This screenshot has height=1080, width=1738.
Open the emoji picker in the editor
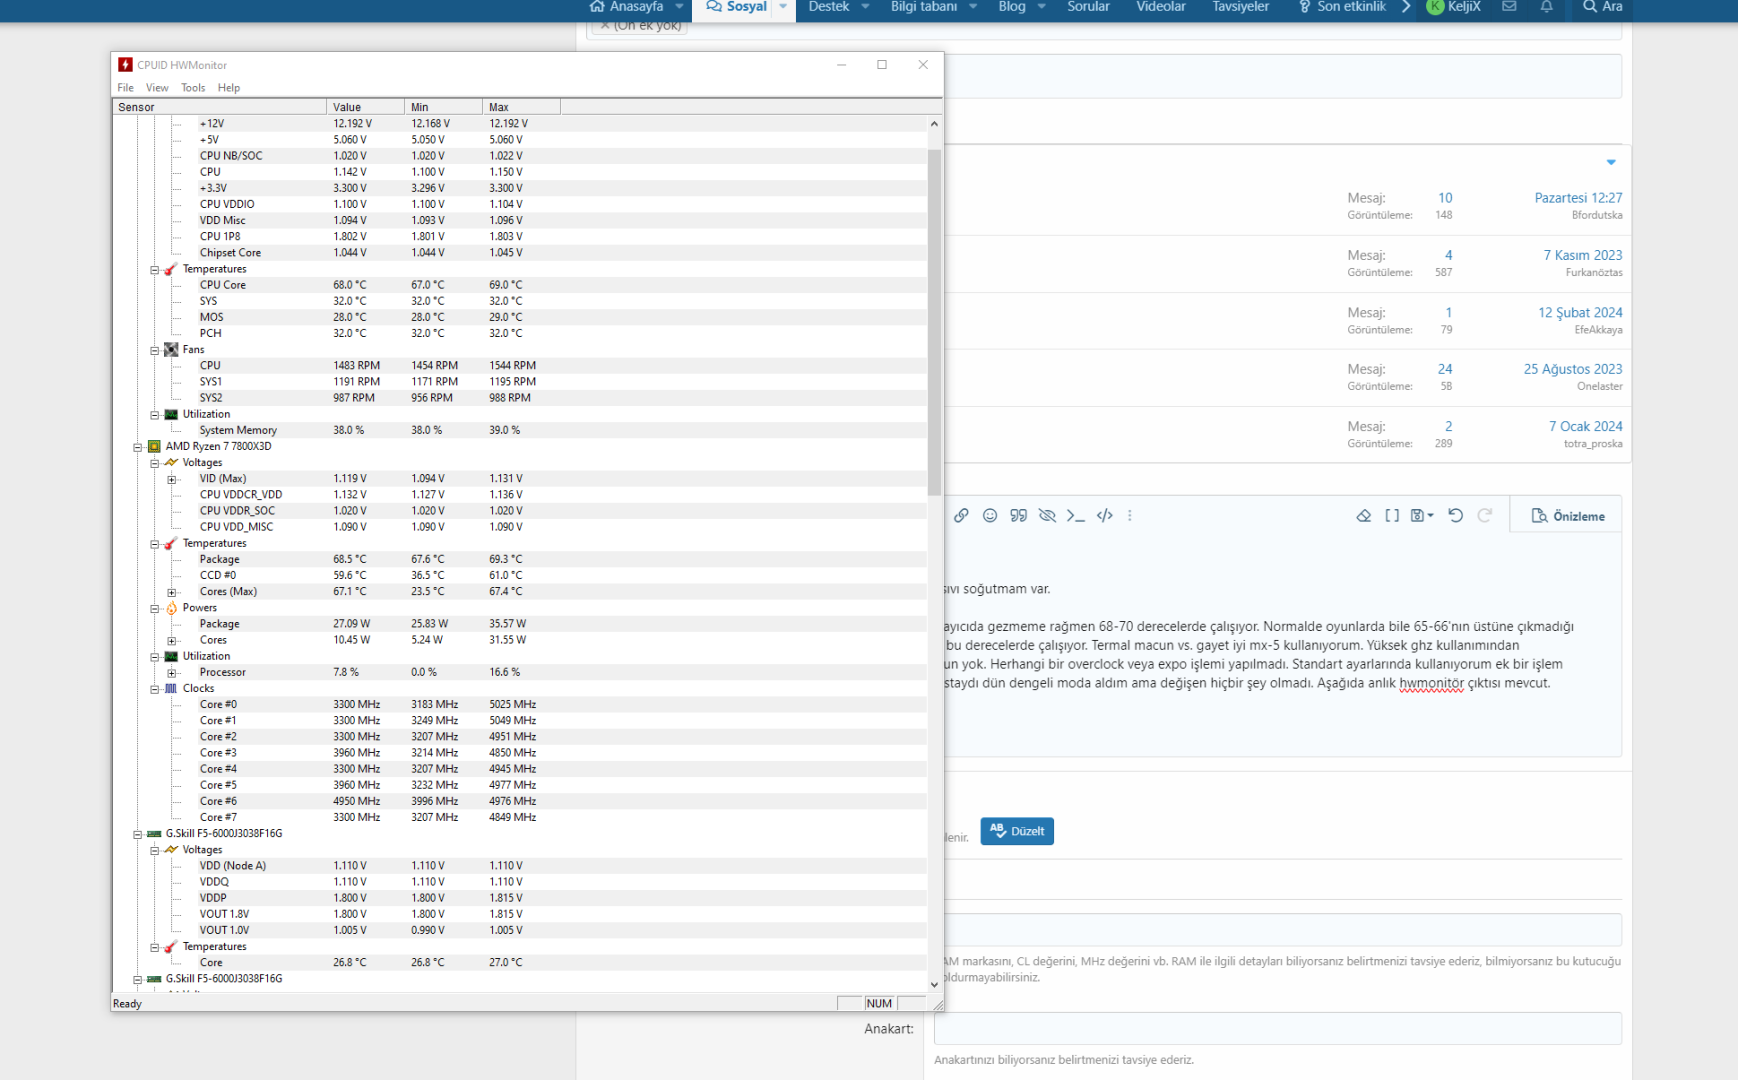[x=990, y=516]
